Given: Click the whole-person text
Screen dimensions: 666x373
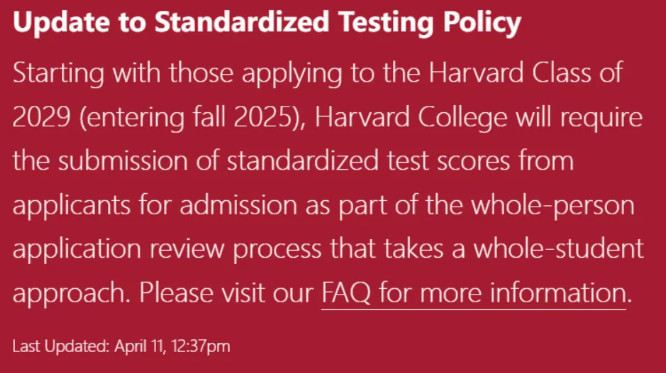Looking at the screenshot, I should pos(553,206).
